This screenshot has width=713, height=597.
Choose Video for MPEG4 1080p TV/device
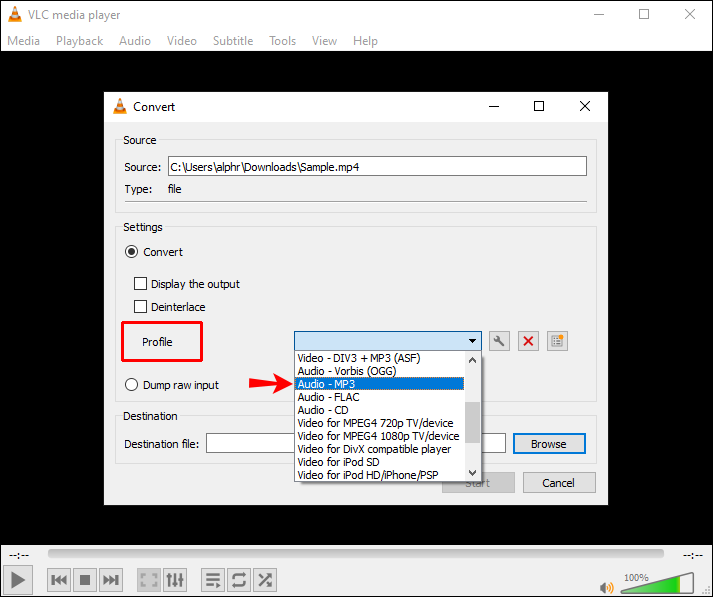click(380, 436)
